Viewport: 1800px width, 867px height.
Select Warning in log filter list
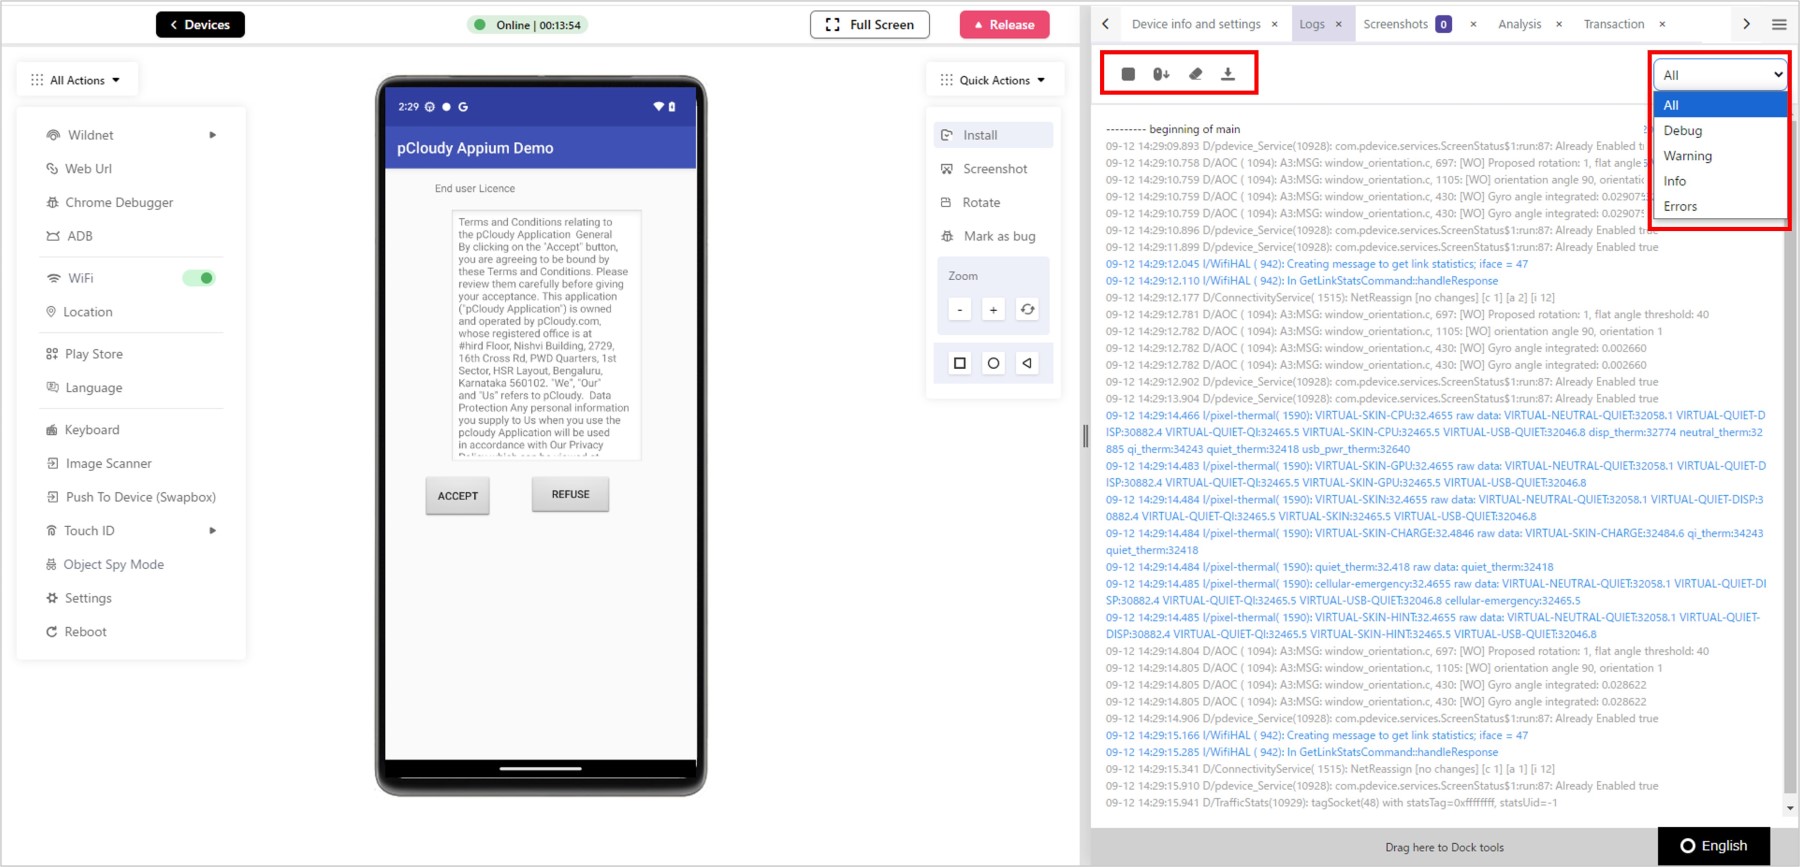click(1720, 156)
